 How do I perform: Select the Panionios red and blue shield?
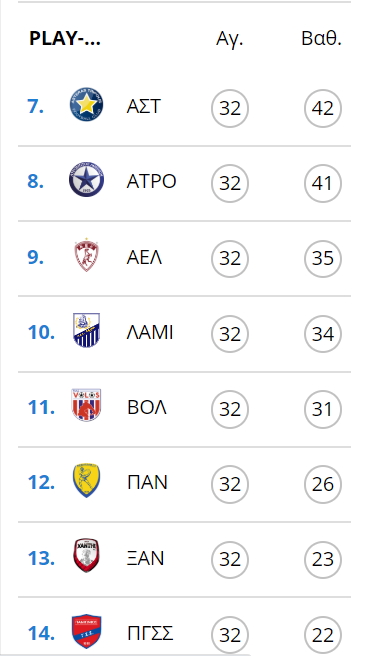86,631
